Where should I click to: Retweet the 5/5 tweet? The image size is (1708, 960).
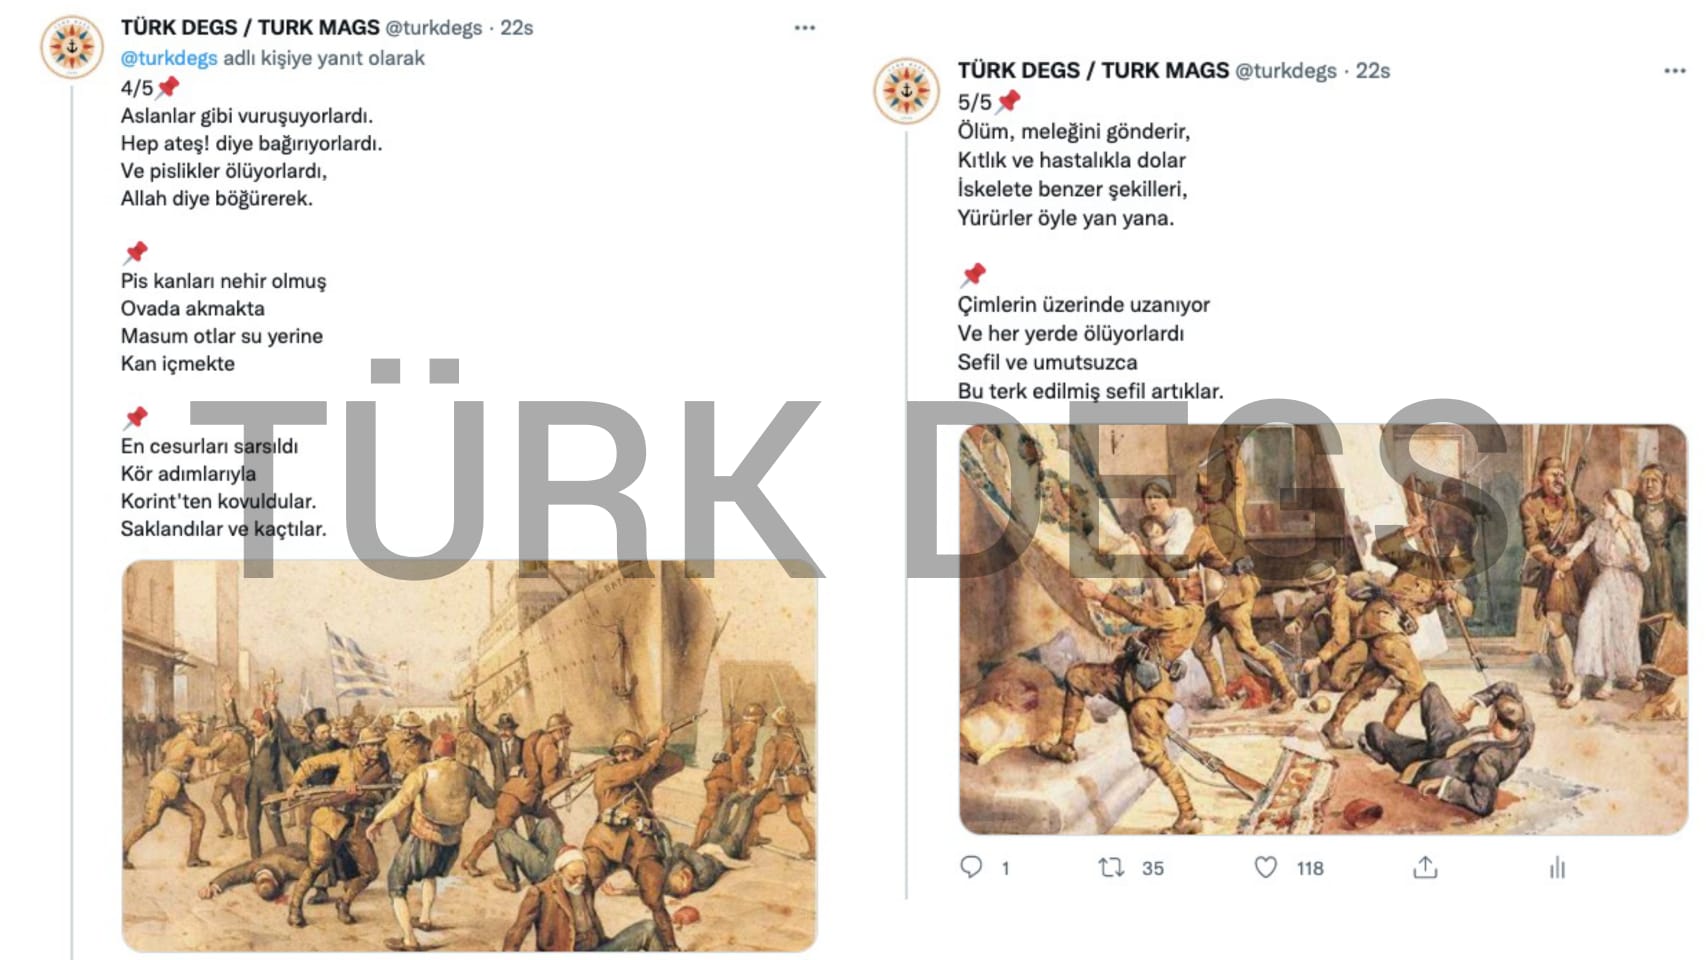click(1111, 867)
